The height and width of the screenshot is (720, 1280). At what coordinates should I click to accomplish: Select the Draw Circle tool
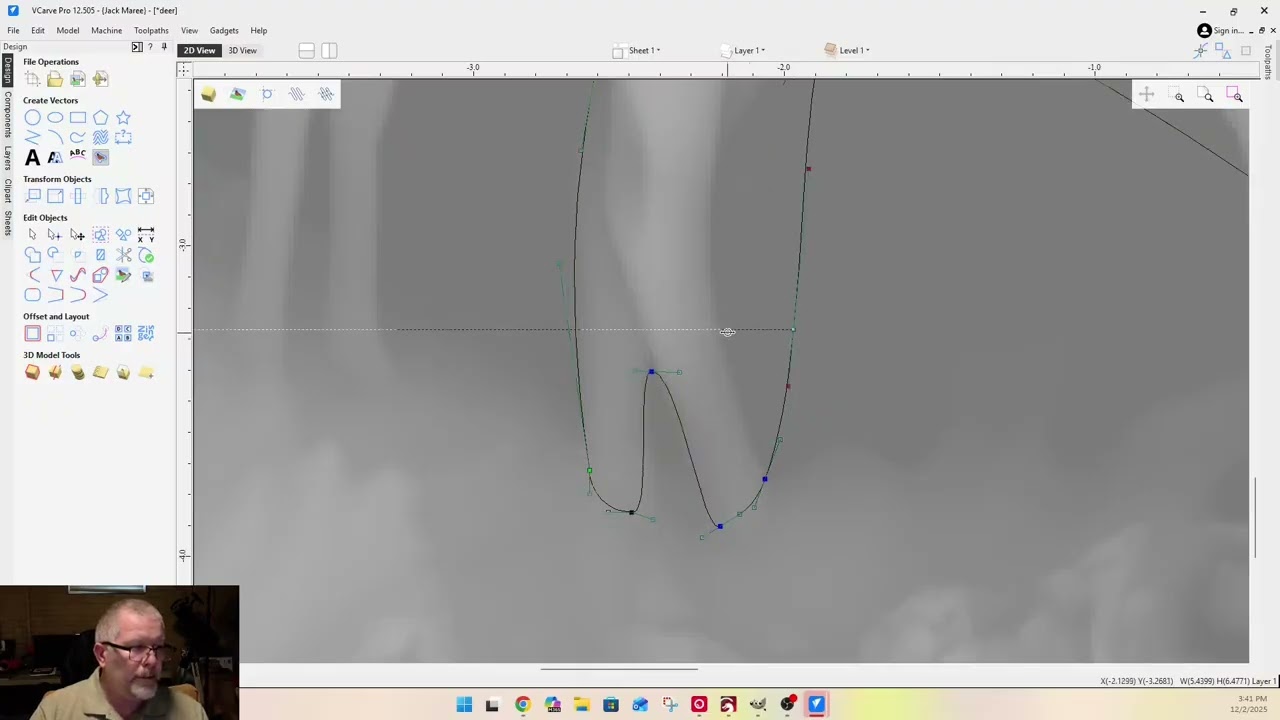(x=32, y=118)
